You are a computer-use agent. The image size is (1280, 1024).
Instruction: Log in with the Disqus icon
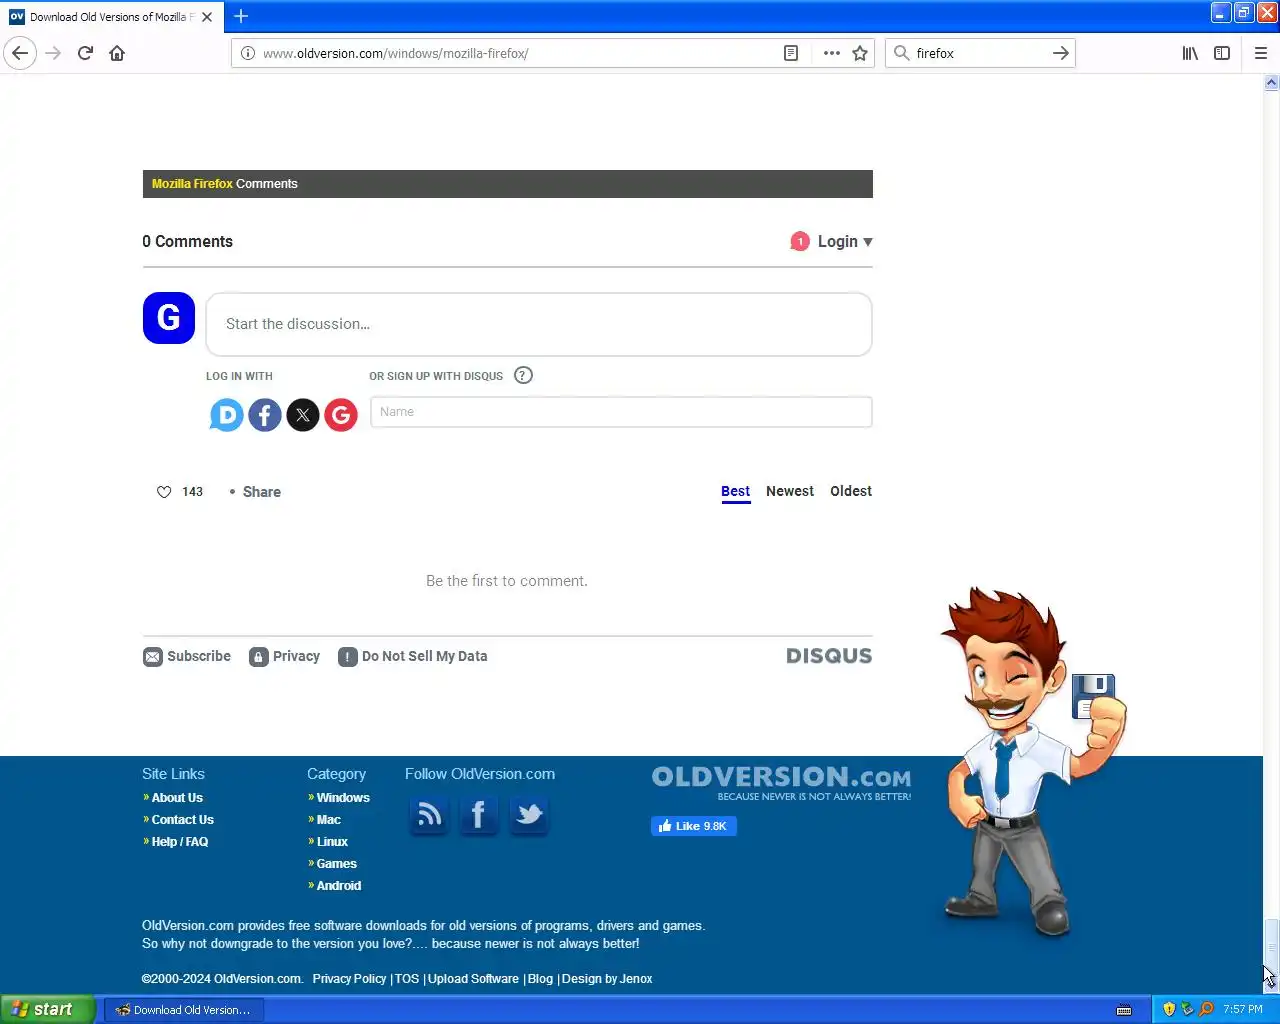tap(226, 415)
